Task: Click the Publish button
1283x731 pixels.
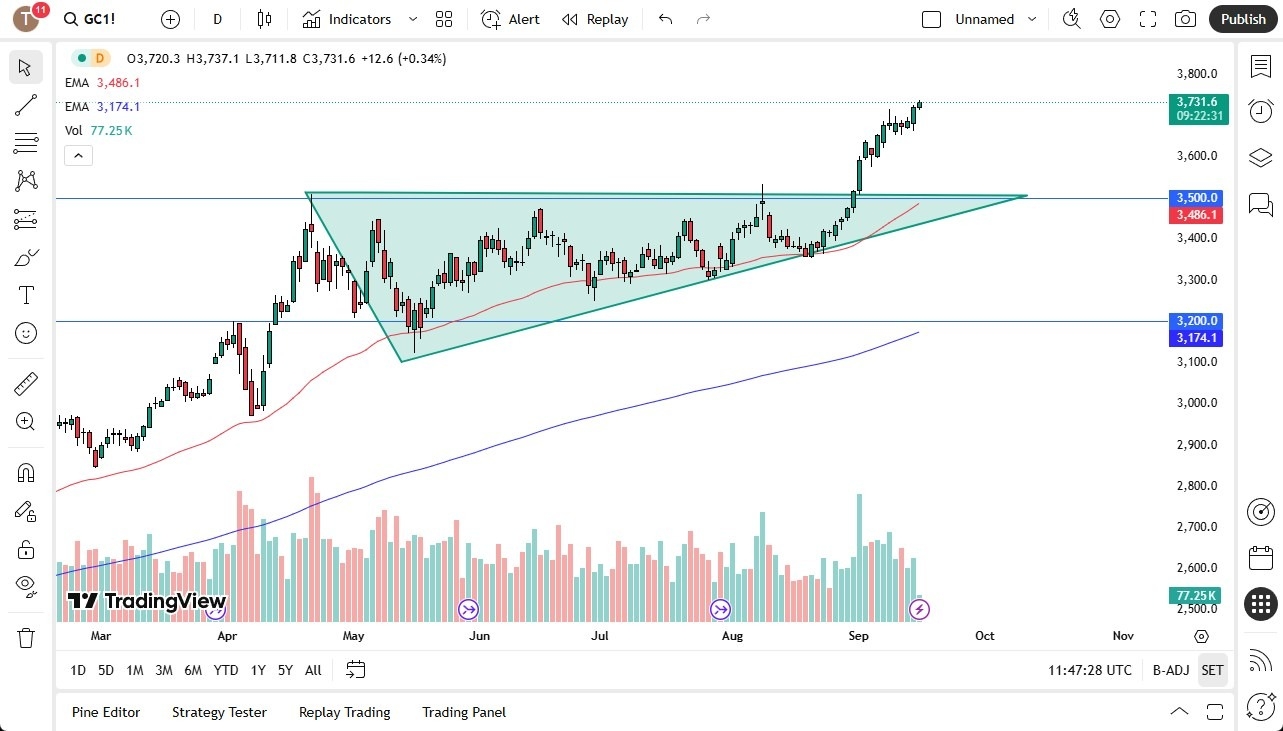Action: [x=1243, y=19]
